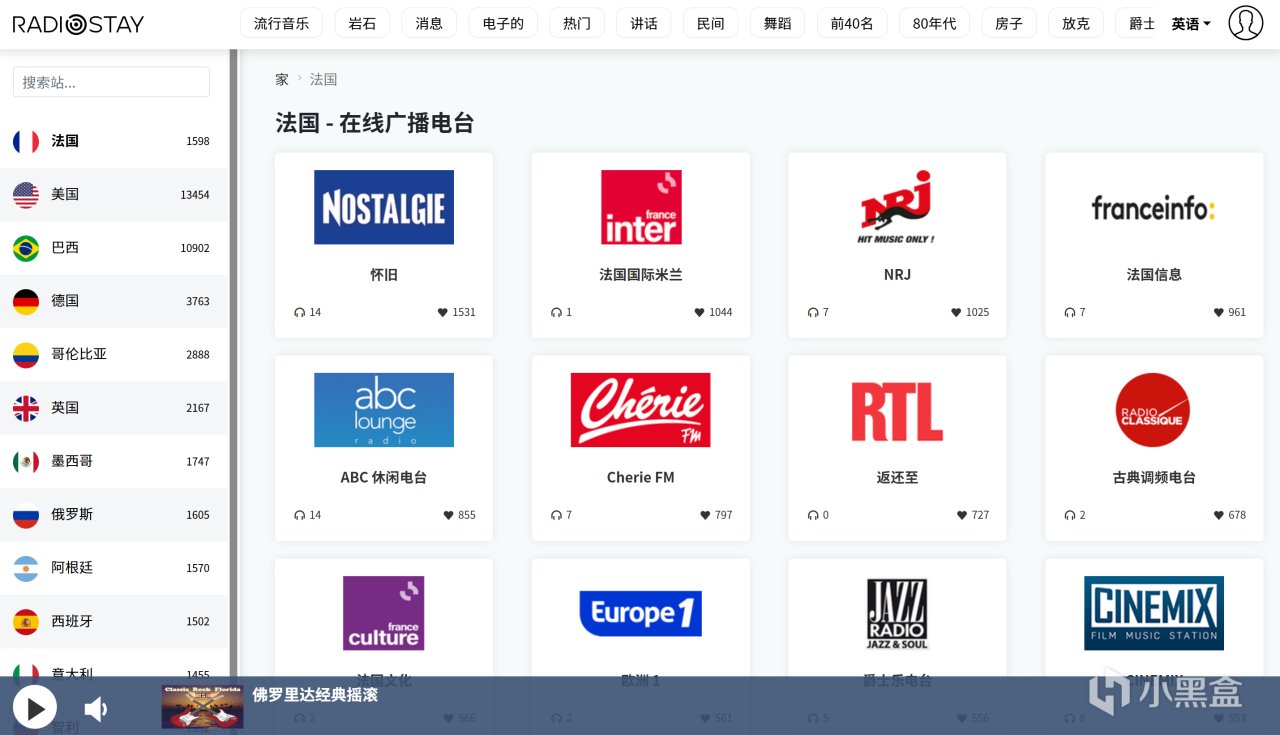Screen dimensions: 1280x735
Task: Open country 巴西 in sidebar list
Action: point(114,248)
